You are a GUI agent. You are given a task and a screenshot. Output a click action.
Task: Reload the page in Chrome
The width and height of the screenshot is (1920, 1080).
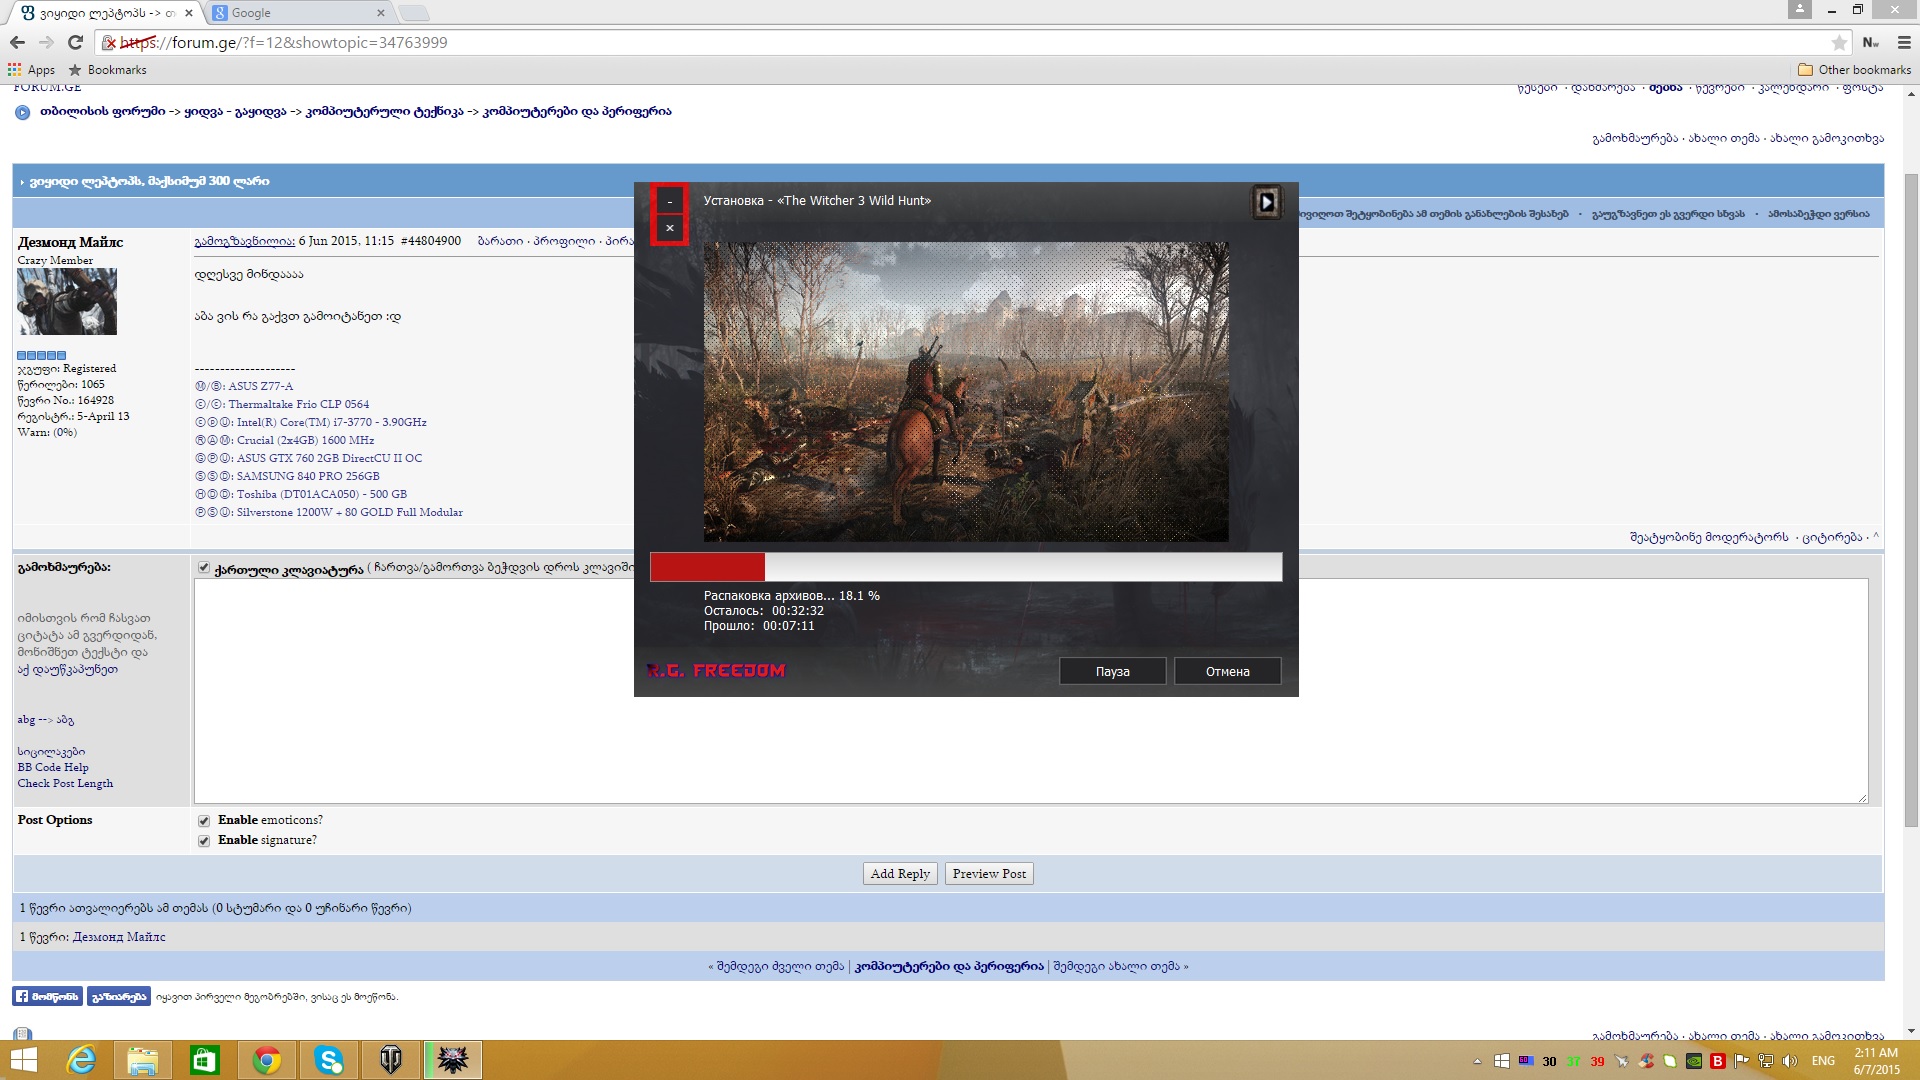click(x=75, y=42)
